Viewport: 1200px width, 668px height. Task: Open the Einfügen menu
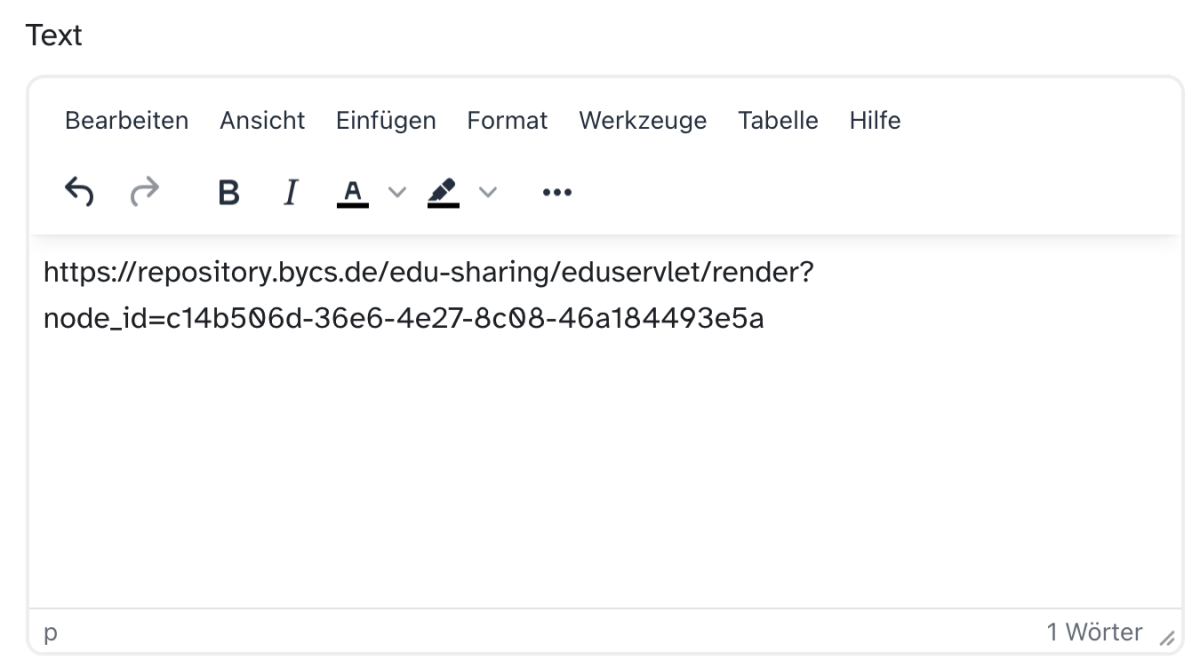(386, 121)
